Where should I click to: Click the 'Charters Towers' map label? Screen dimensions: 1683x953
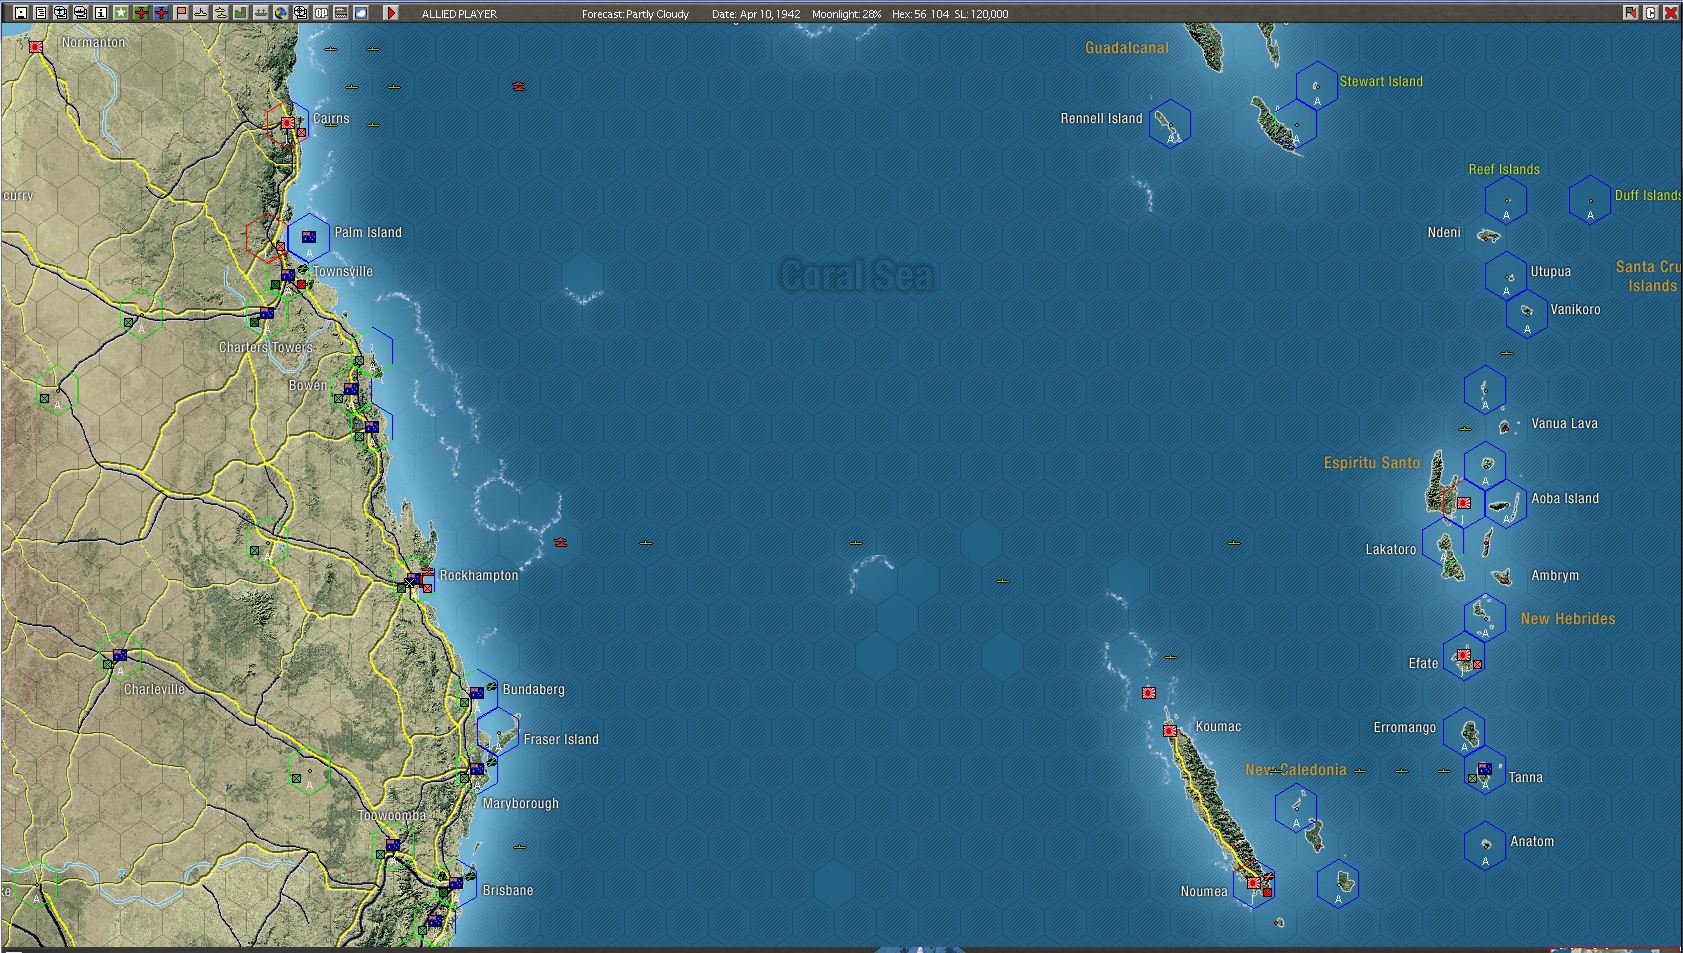[x=266, y=347]
